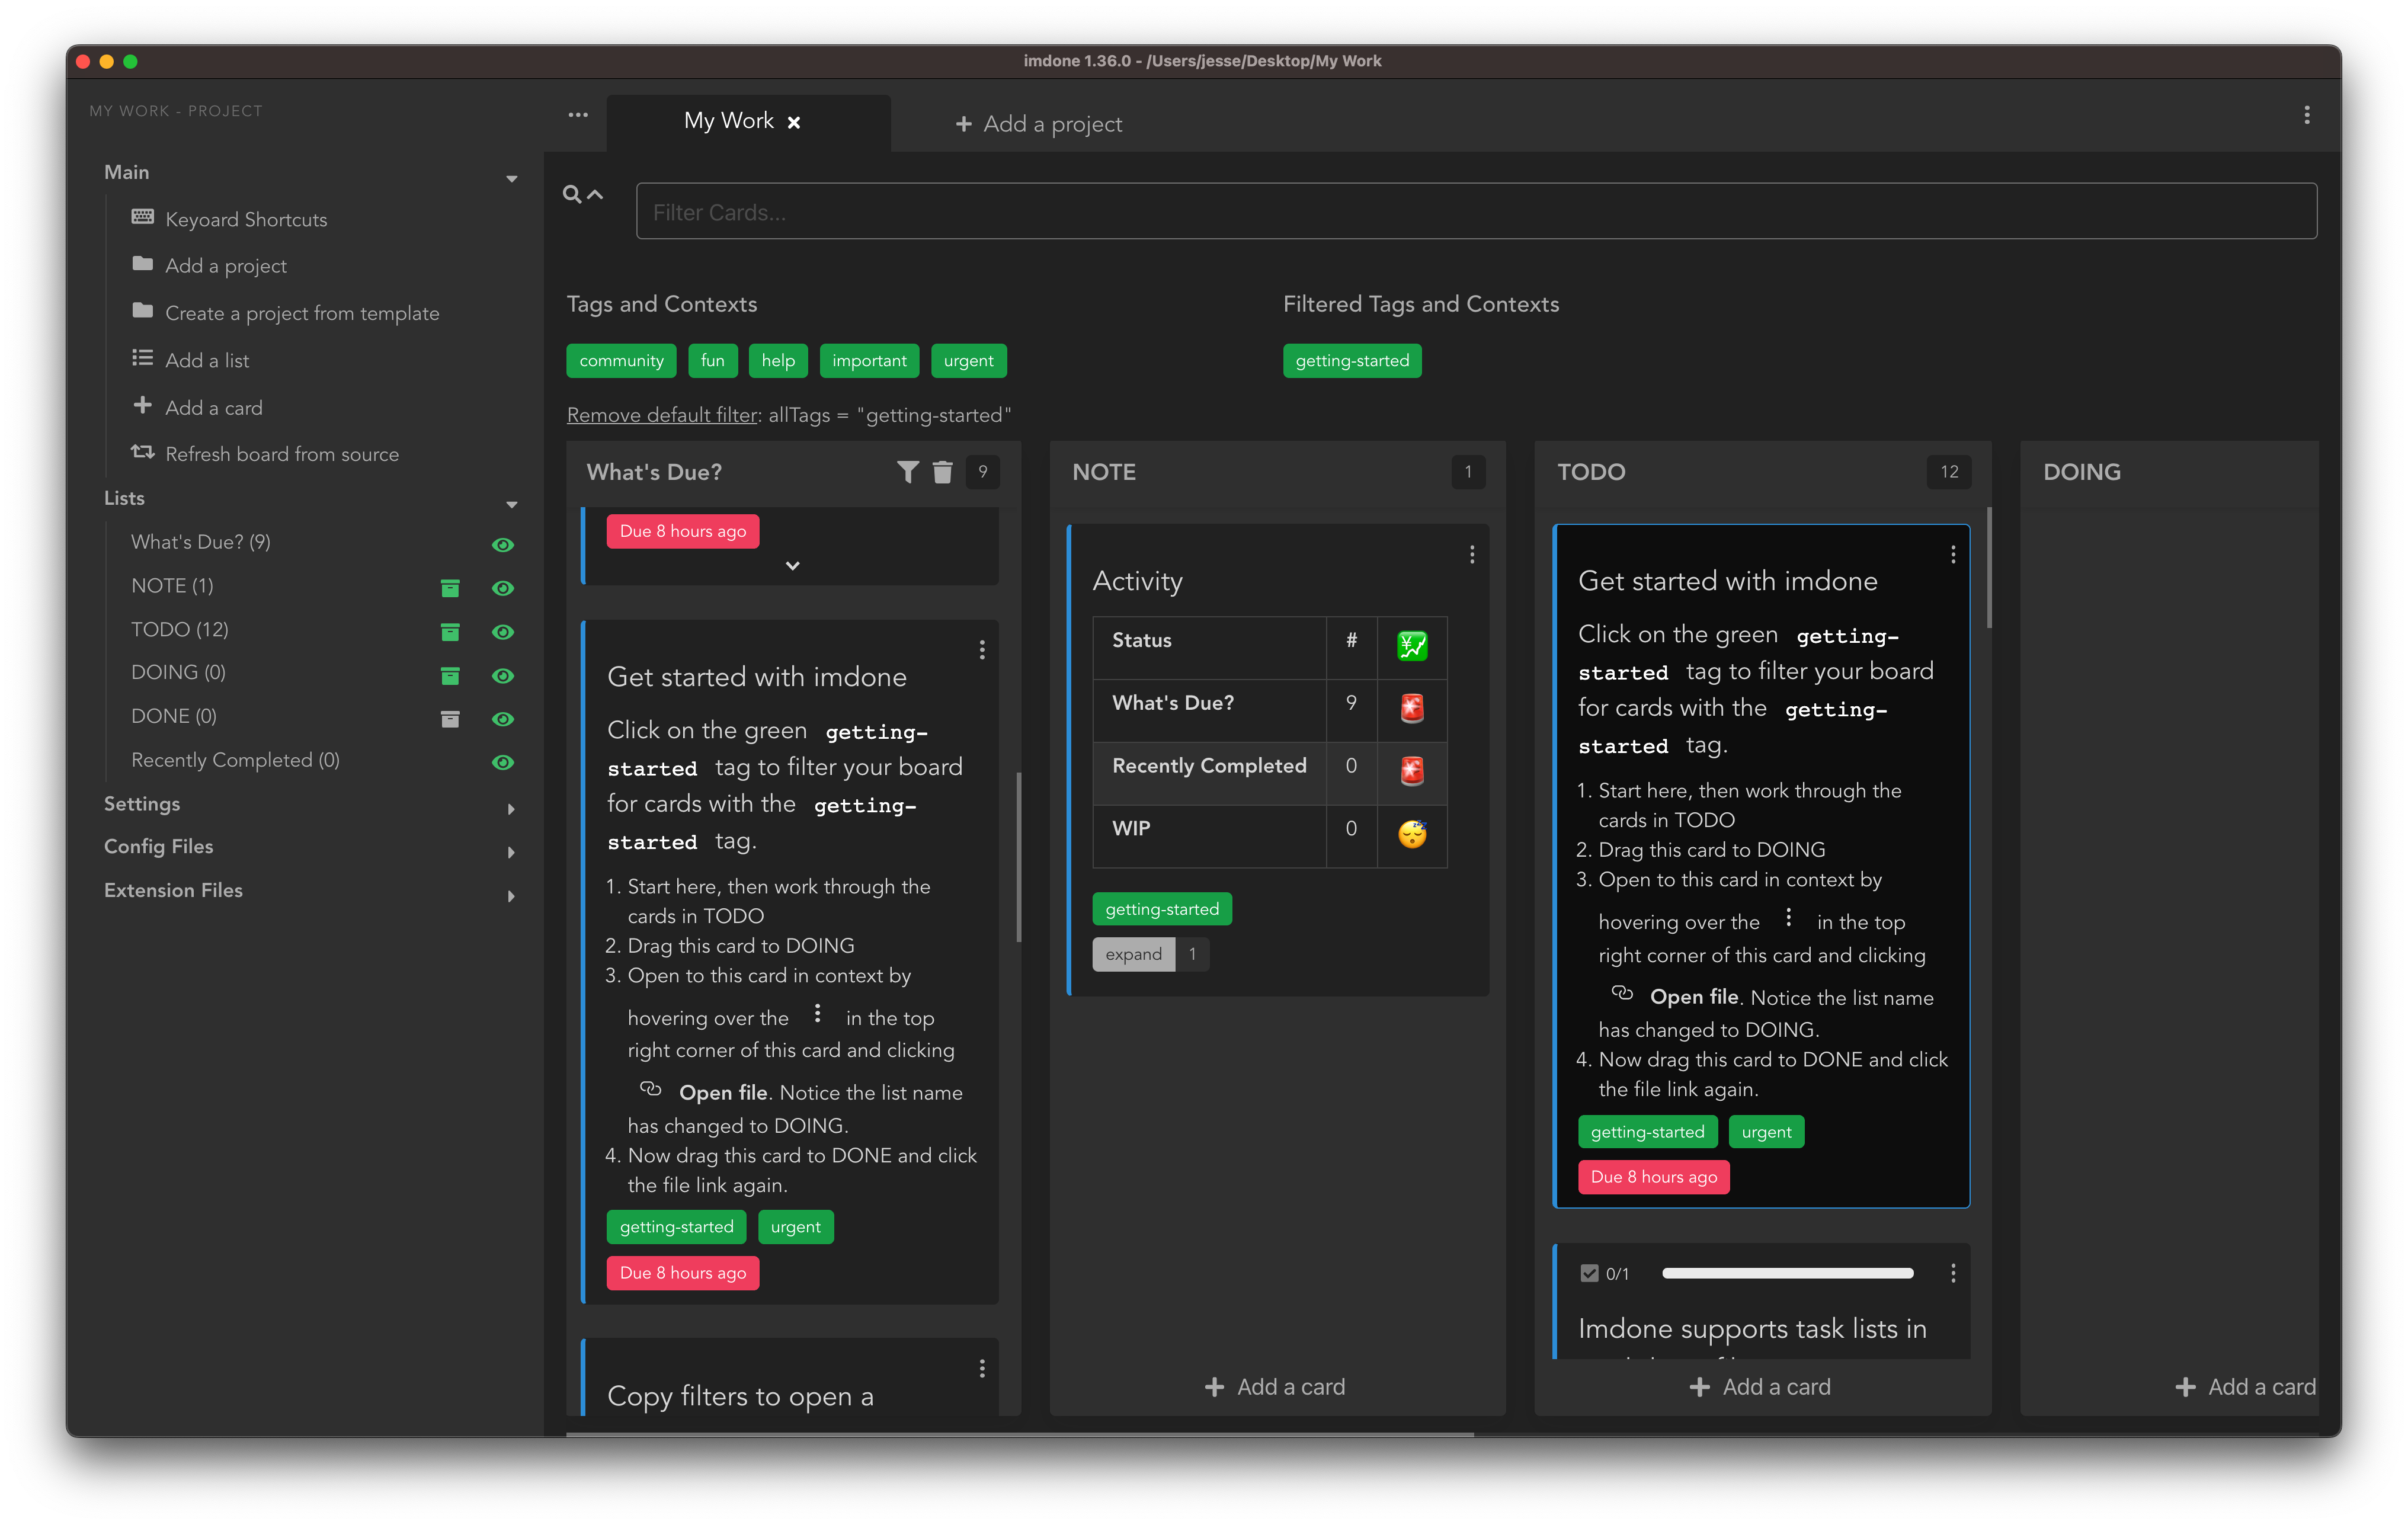Open the vertical dots app menu at top right
This screenshot has height=1525, width=2408.
click(x=2306, y=115)
